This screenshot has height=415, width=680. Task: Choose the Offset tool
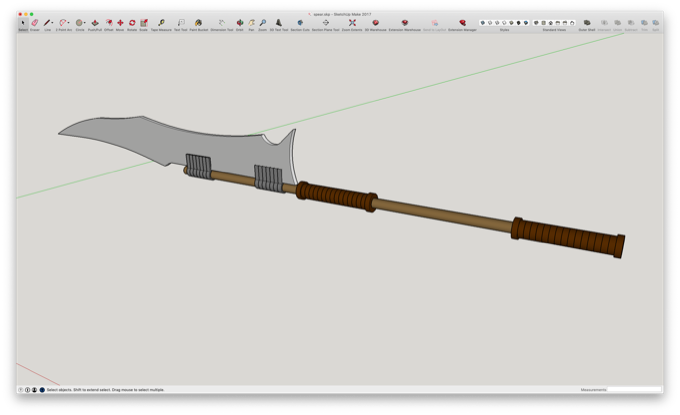coord(109,23)
